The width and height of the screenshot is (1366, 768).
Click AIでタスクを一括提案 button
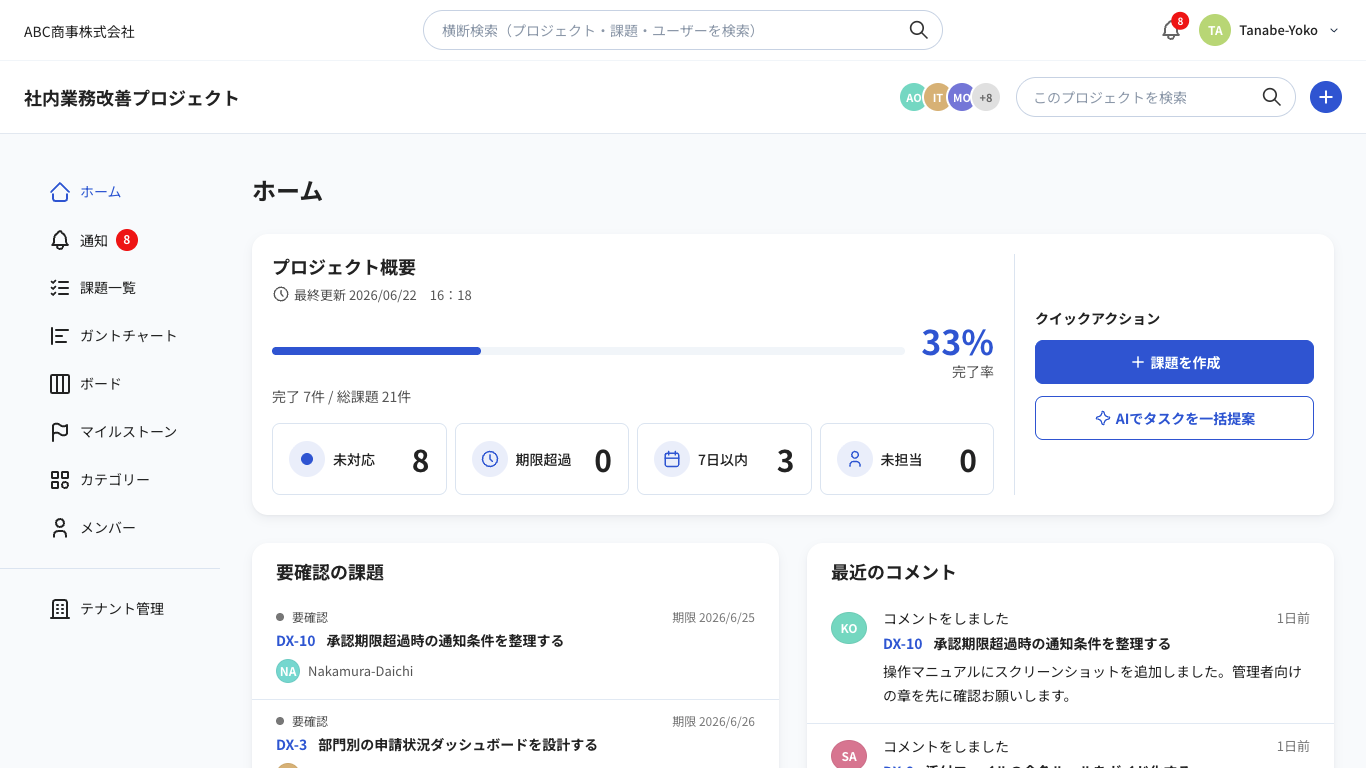click(x=1174, y=418)
